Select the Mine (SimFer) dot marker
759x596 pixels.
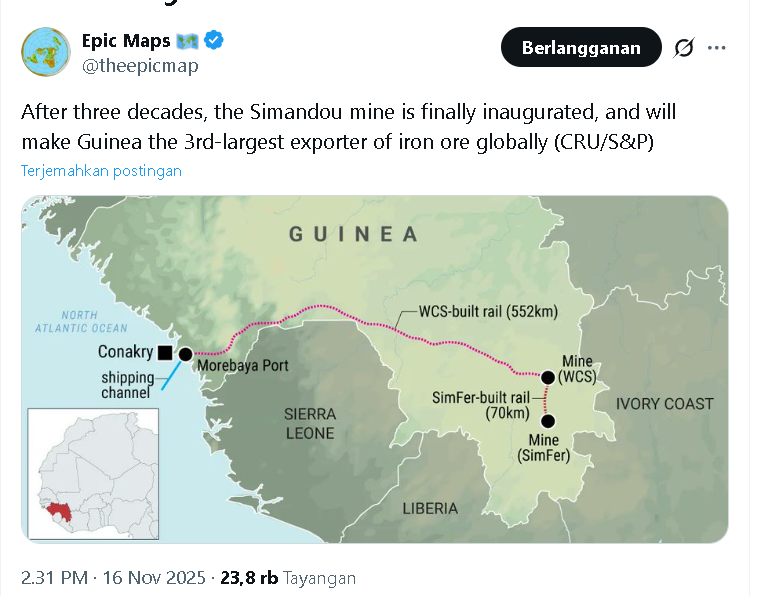pyautogui.click(x=547, y=421)
